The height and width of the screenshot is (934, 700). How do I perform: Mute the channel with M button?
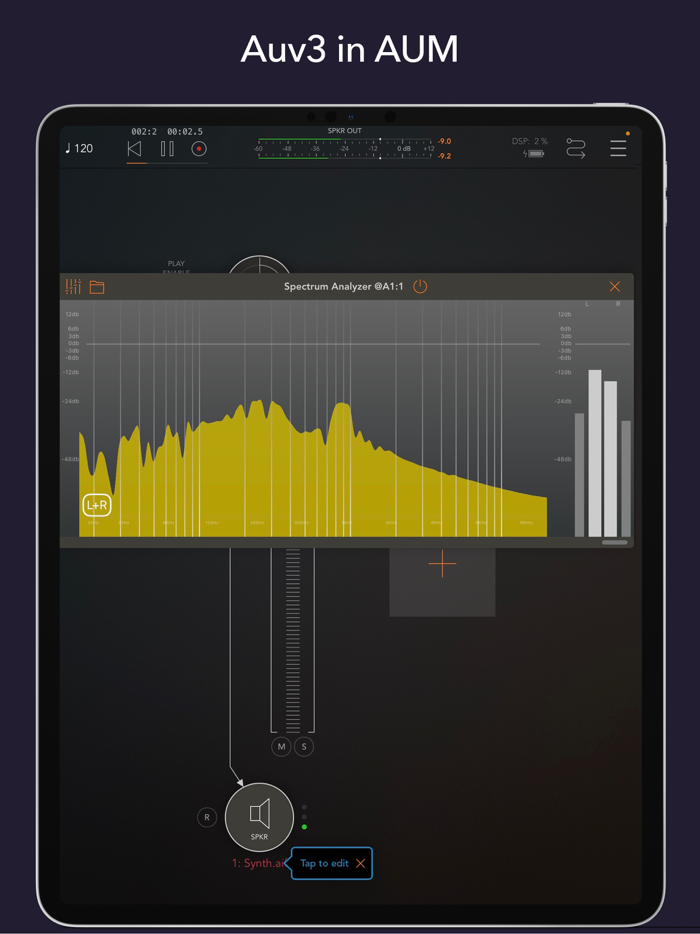point(281,746)
